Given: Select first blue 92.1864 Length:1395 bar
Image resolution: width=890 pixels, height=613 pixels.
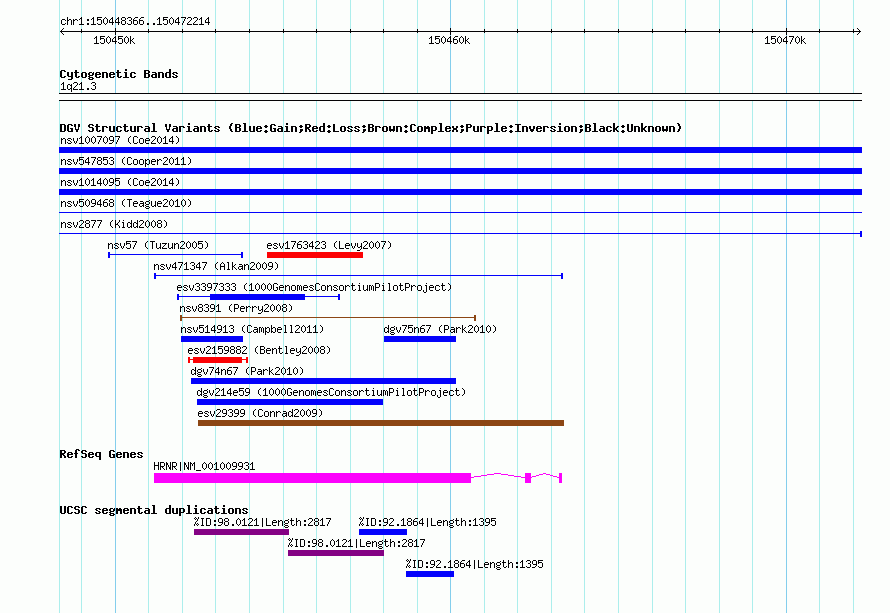Looking at the screenshot, I should tap(383, 532).
